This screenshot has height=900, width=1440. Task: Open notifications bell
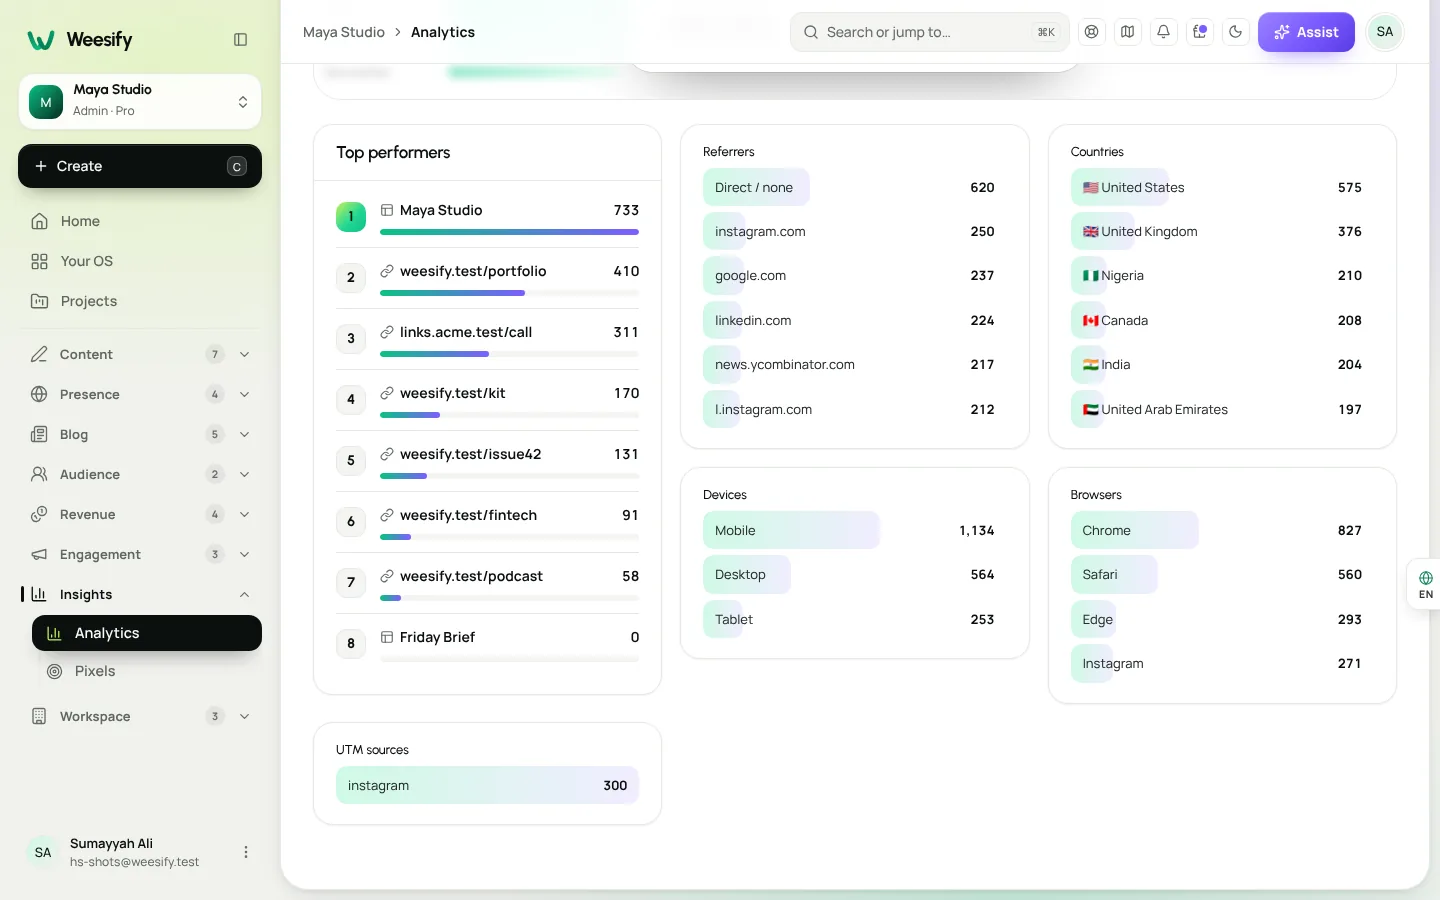(x=1163, y=32)
